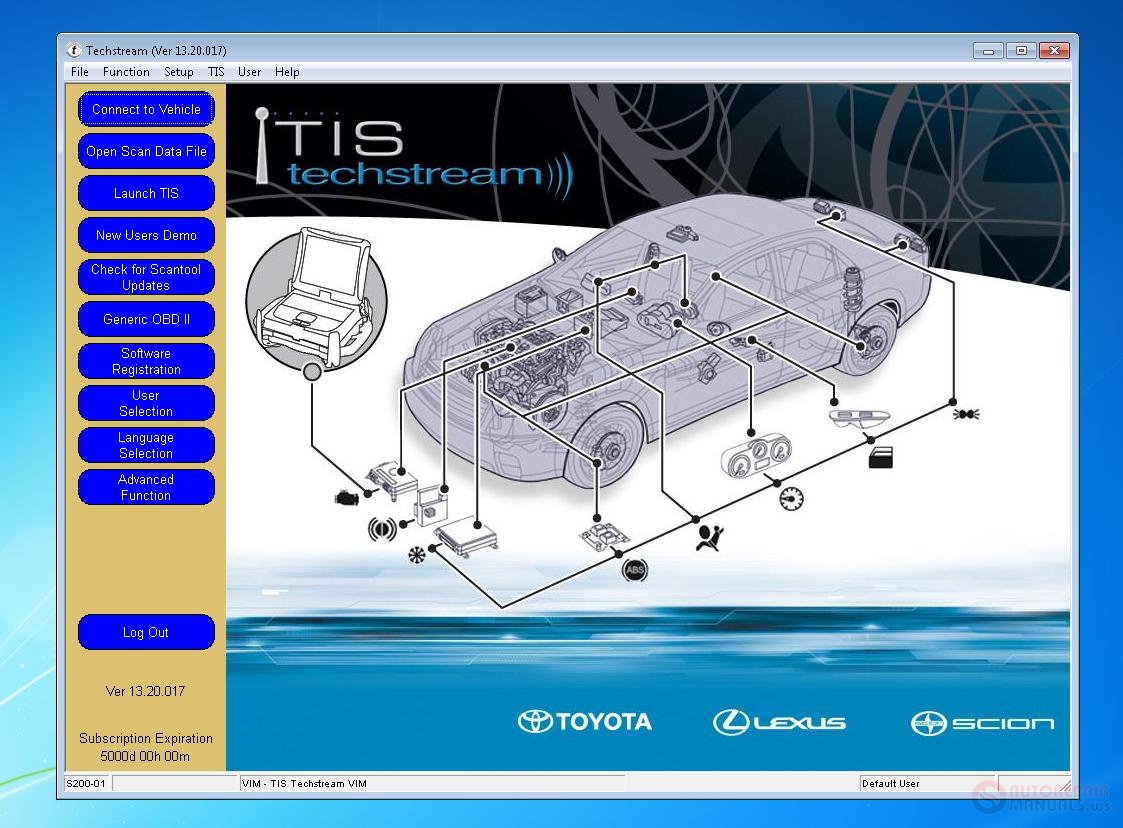
Task: Open Advanced Function
Action: tap(146, 487)
